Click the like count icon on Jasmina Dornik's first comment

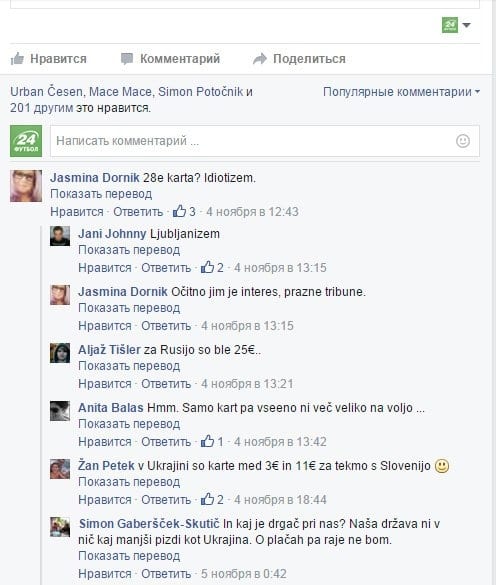click(179, 212)
